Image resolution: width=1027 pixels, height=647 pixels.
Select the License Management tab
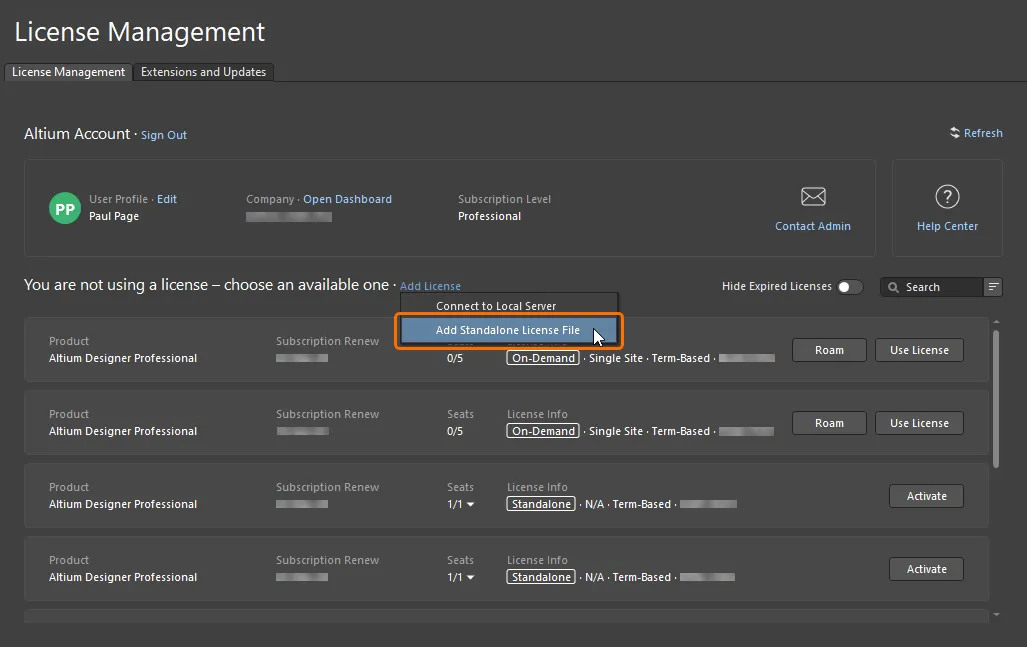coord(68,72)
